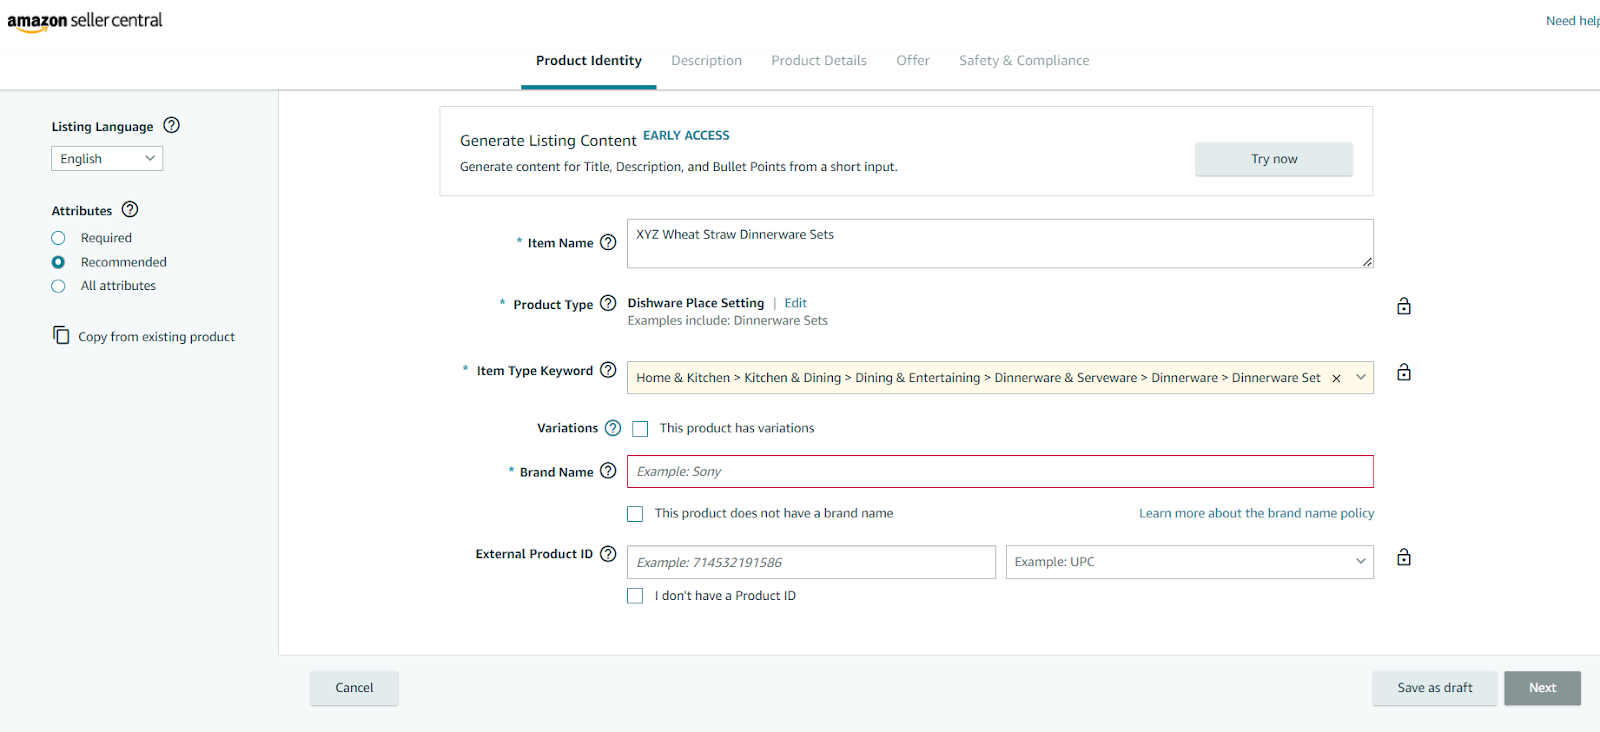Click the Item Type Keyword lock icon
The height and width of the screenshot is (732, 1600).
pyautogui.click(x=1404, y=372)
